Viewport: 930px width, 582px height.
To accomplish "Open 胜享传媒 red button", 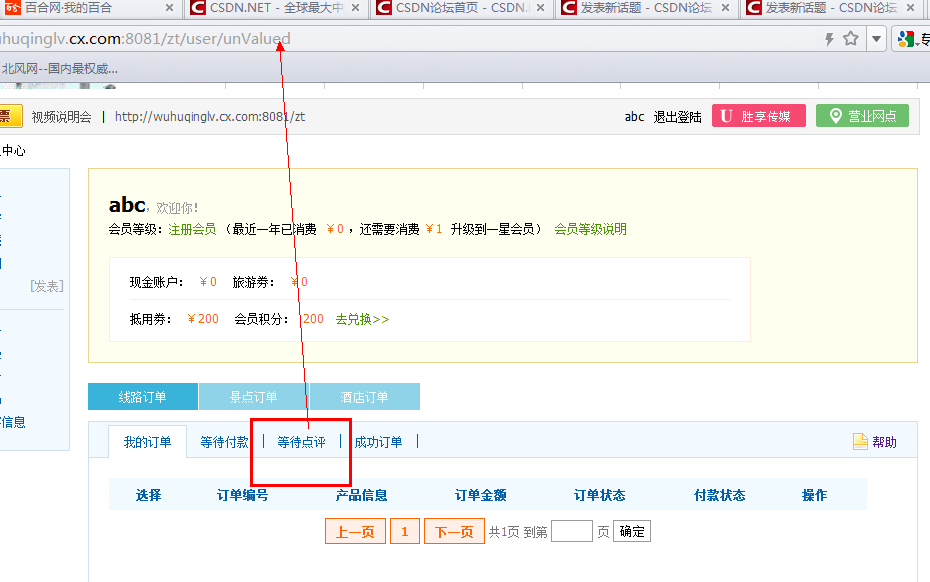I will 759,116.
